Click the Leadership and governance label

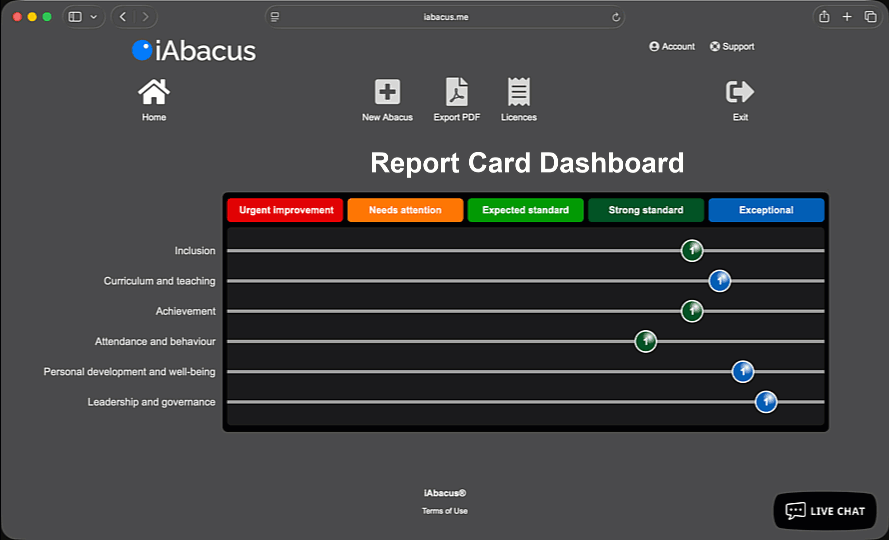pyautogui.click(x=151, y=402)
